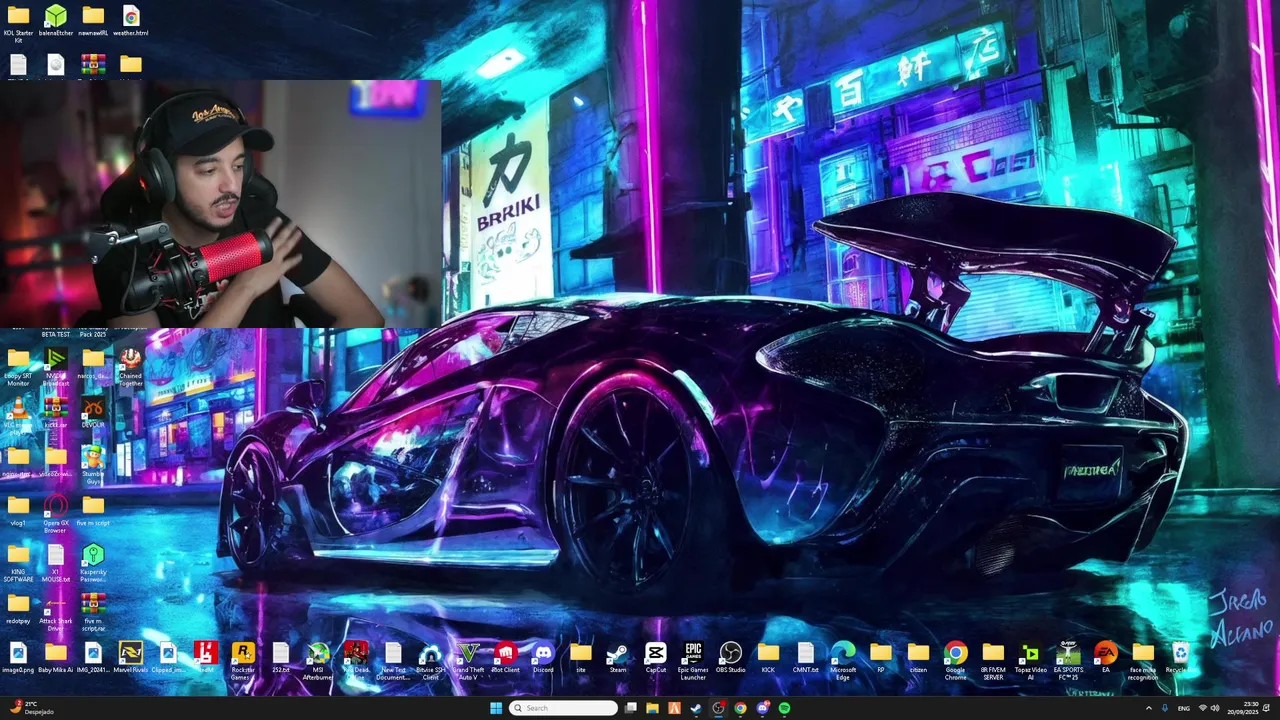Viewport: 1280px width, 720px height.
Task: Launch Rockstar Games Launcher shortcut
Action: tap(243, 660)
